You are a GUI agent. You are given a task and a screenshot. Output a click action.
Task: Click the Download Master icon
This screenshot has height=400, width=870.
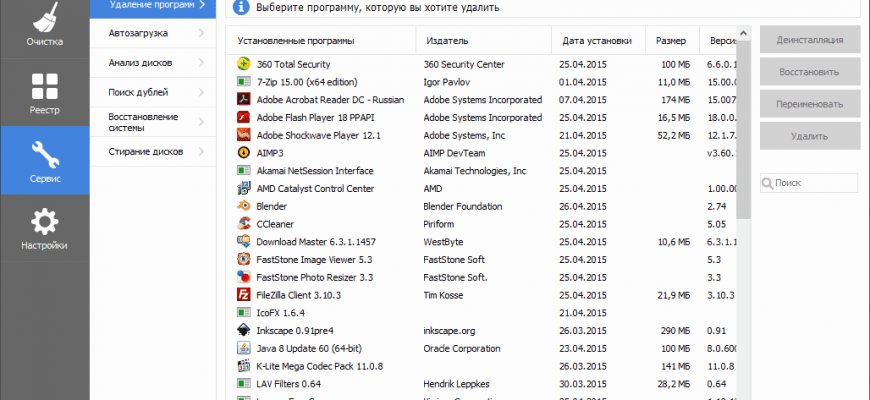coord(243,242)
